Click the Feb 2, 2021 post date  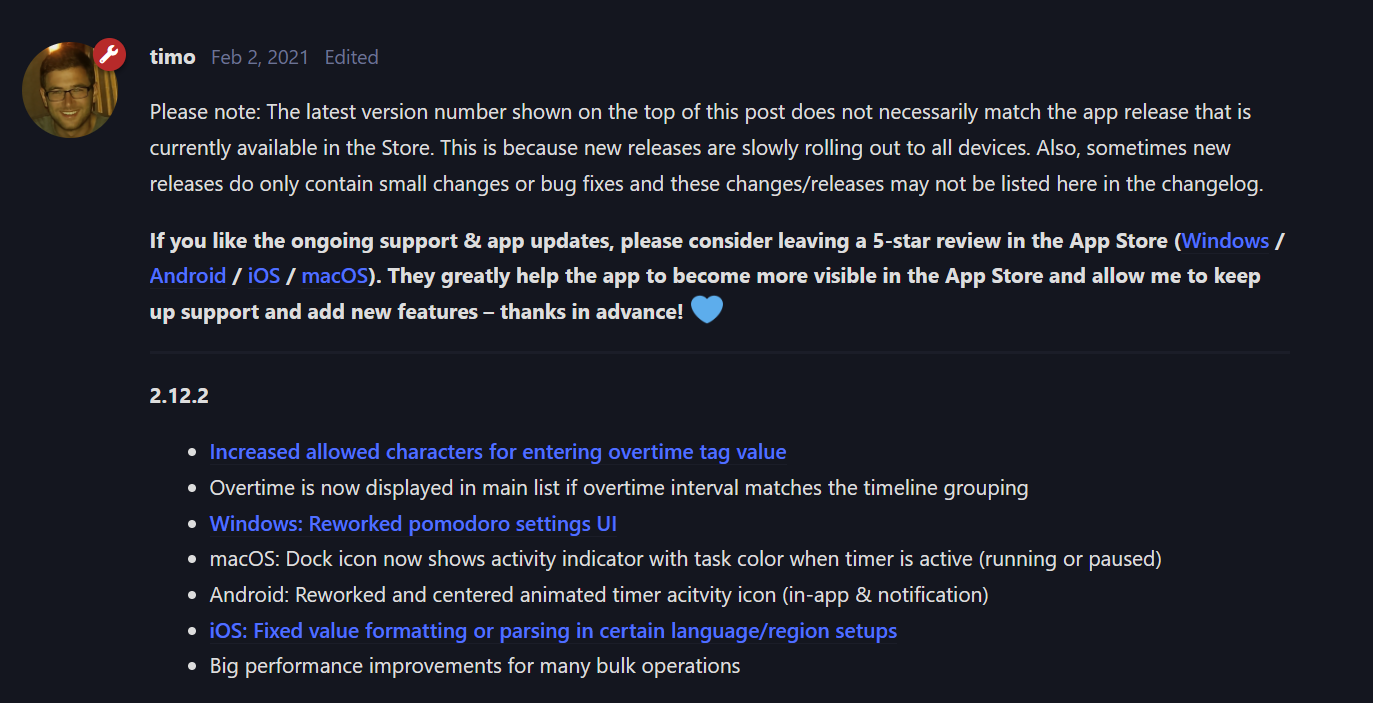click(259, 58)
